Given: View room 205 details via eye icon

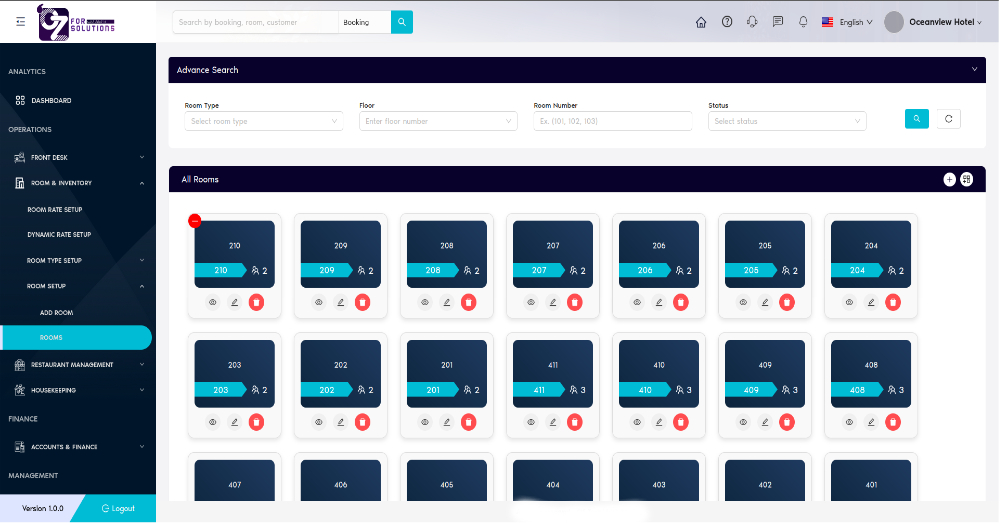Looking at the screenshot, I should [743, 301].
